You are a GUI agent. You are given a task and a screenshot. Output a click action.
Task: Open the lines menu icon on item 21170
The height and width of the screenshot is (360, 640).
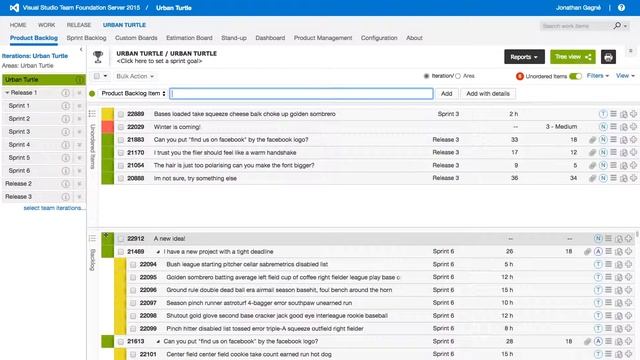click(x=613, y=152)
